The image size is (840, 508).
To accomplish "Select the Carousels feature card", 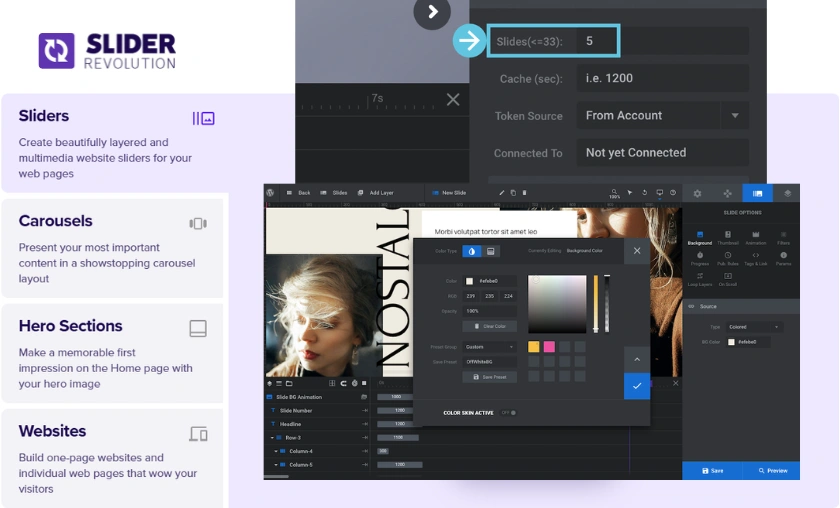I will pos(112,248).
